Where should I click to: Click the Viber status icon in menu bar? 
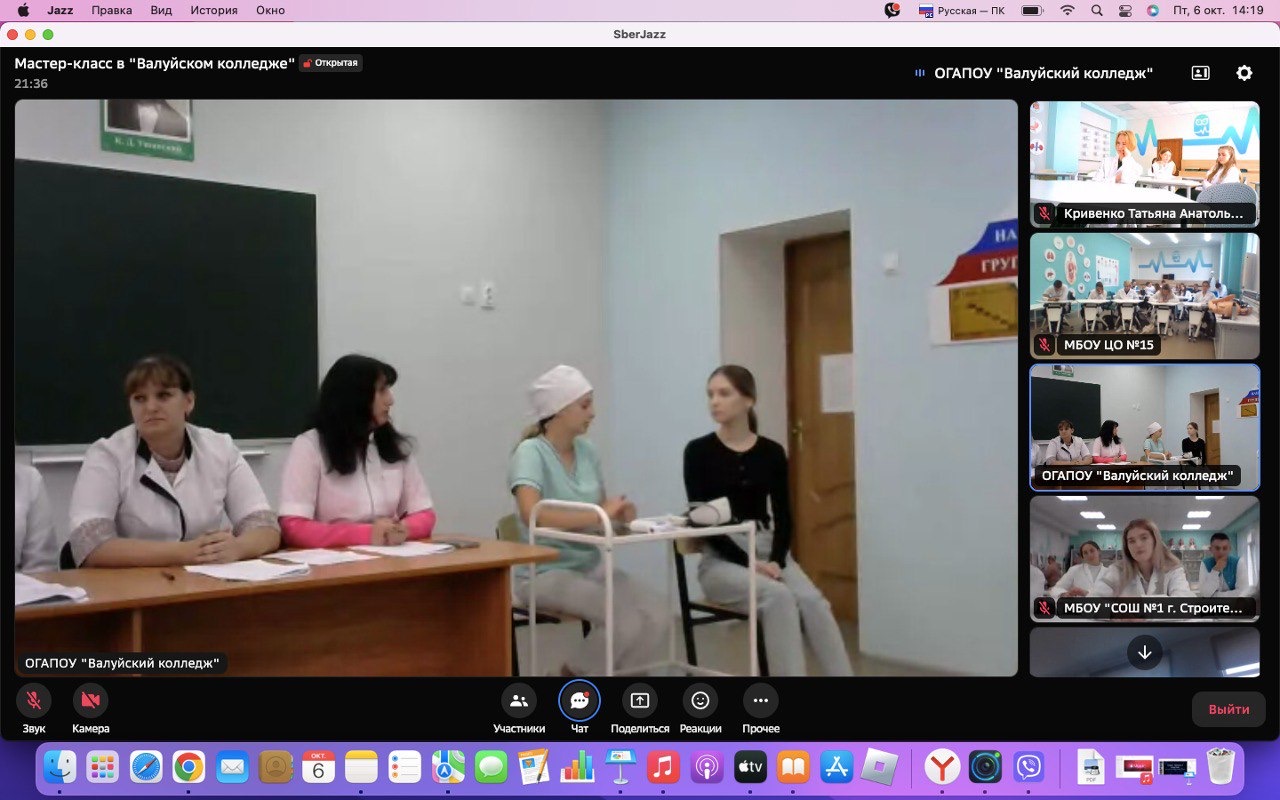[892, 10]
